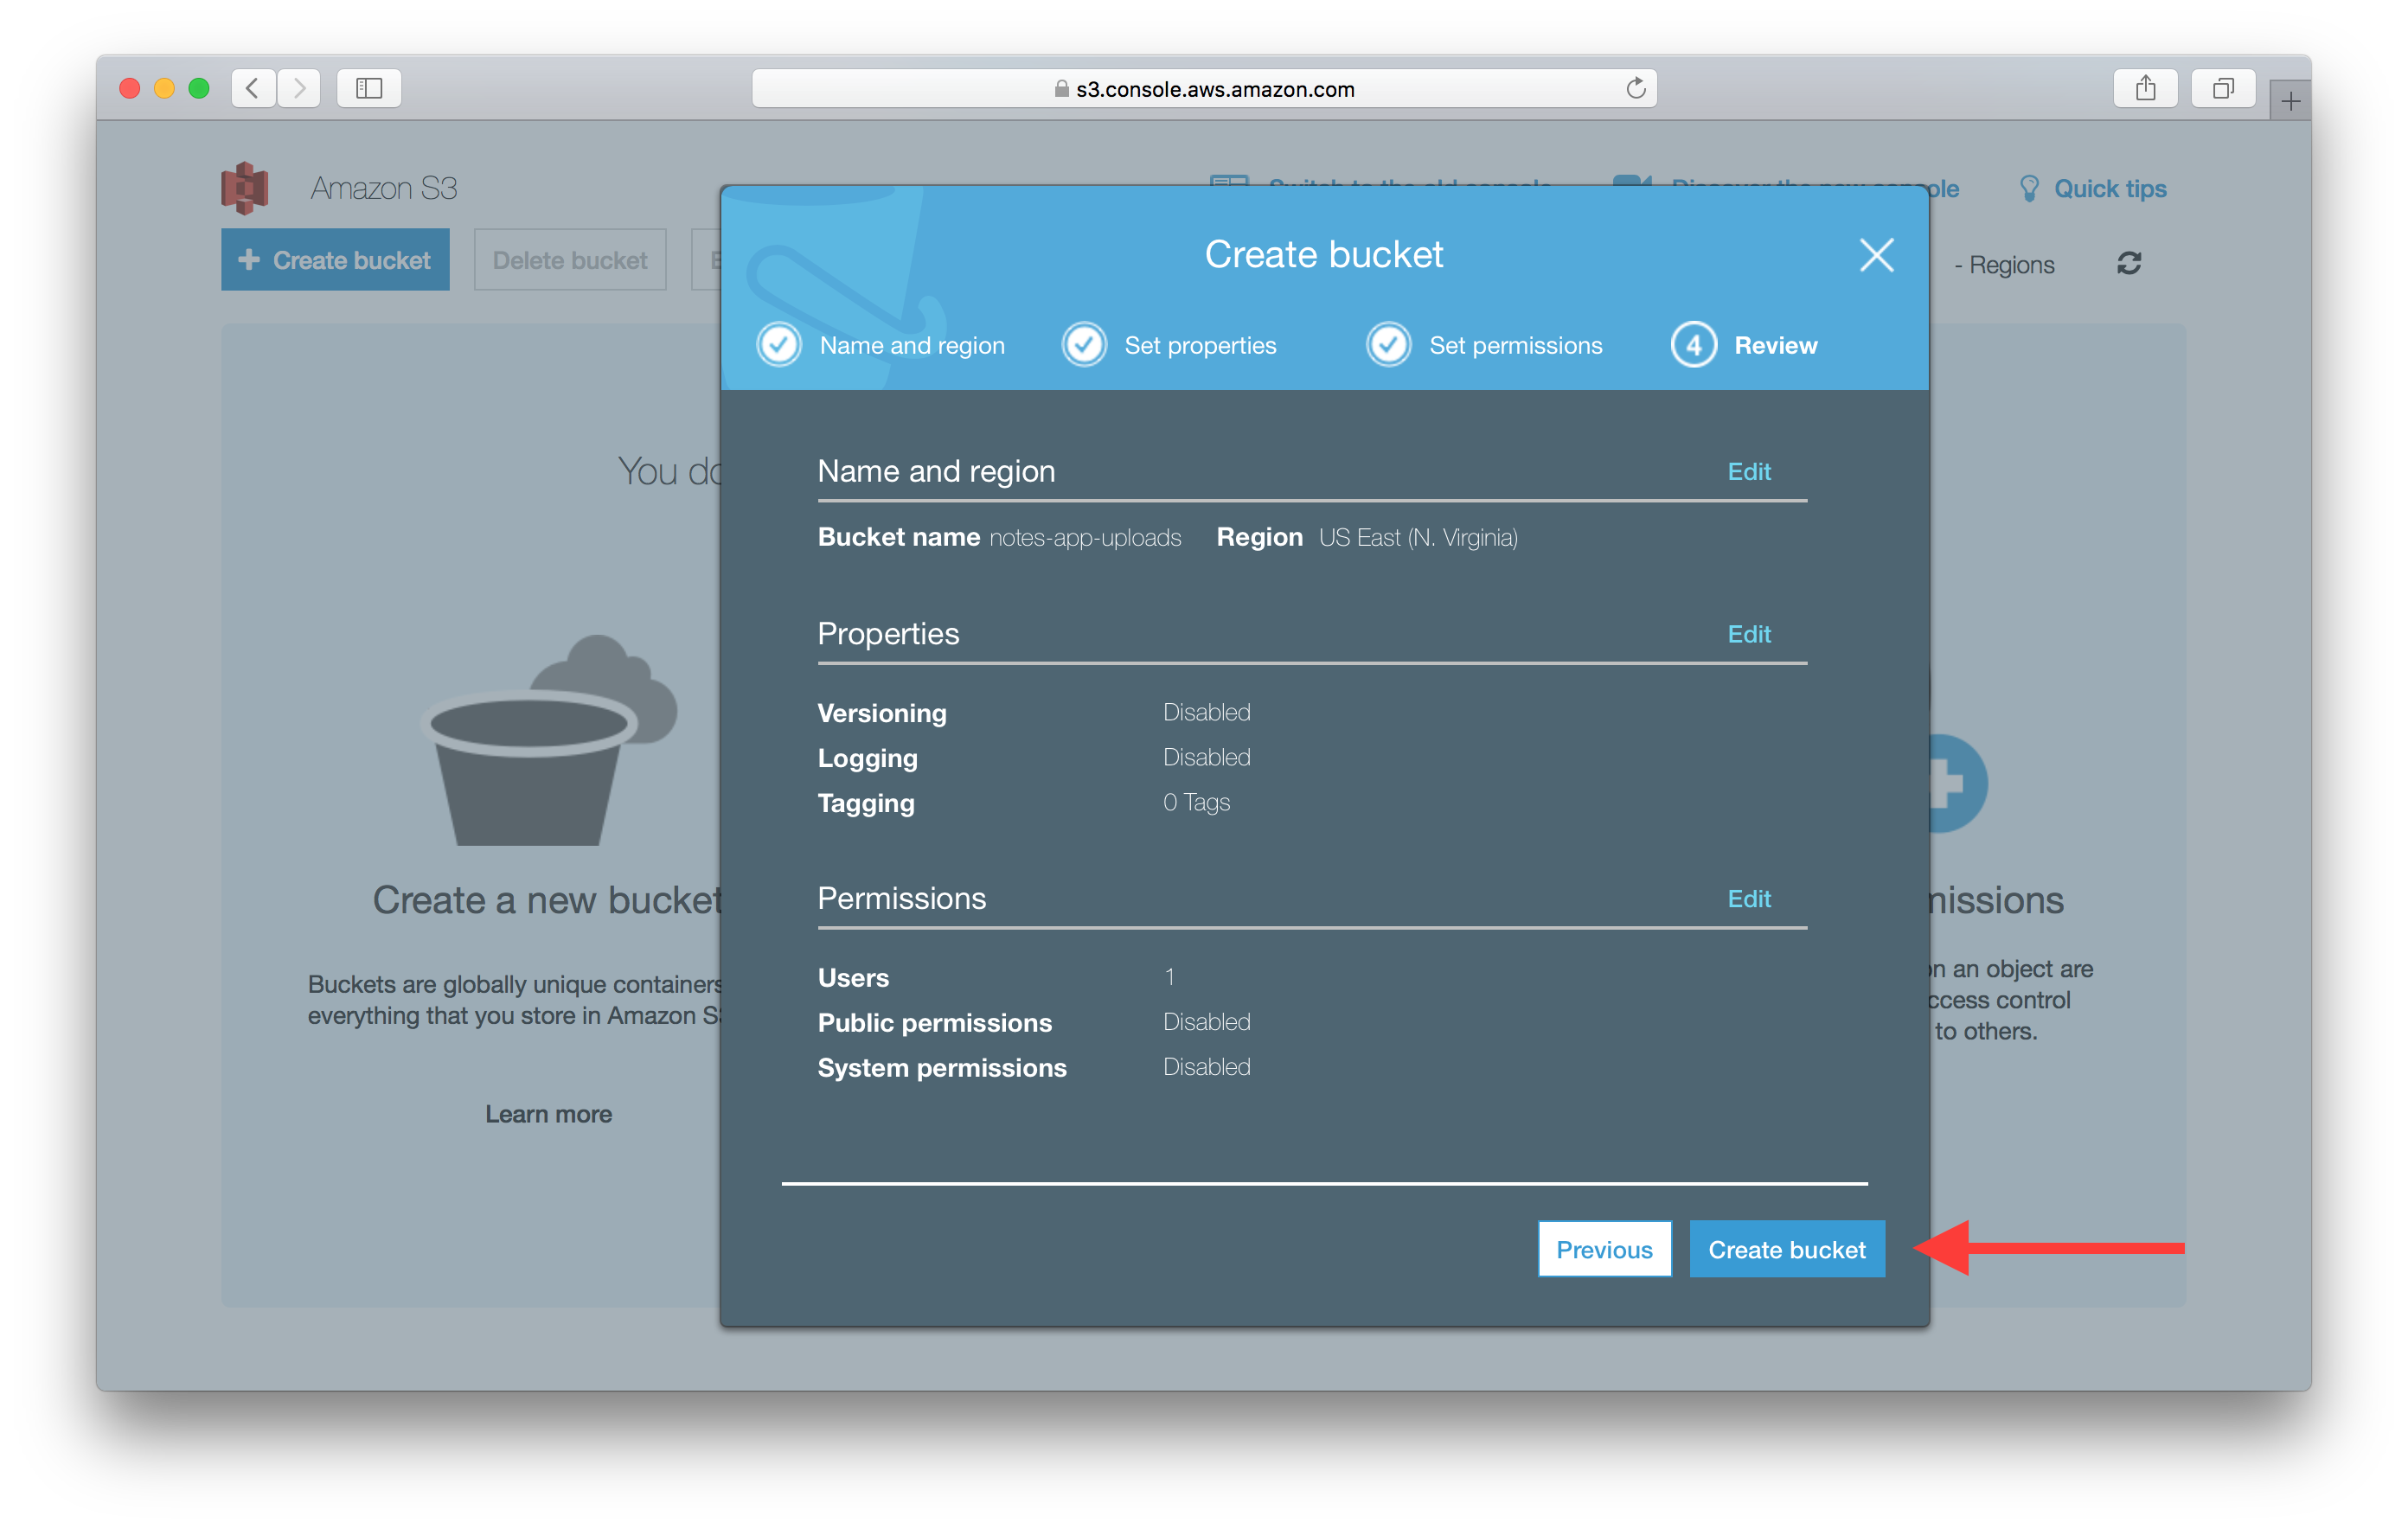Click the Safari address bar
2408x1529 pixels.
click(1204, 89)
